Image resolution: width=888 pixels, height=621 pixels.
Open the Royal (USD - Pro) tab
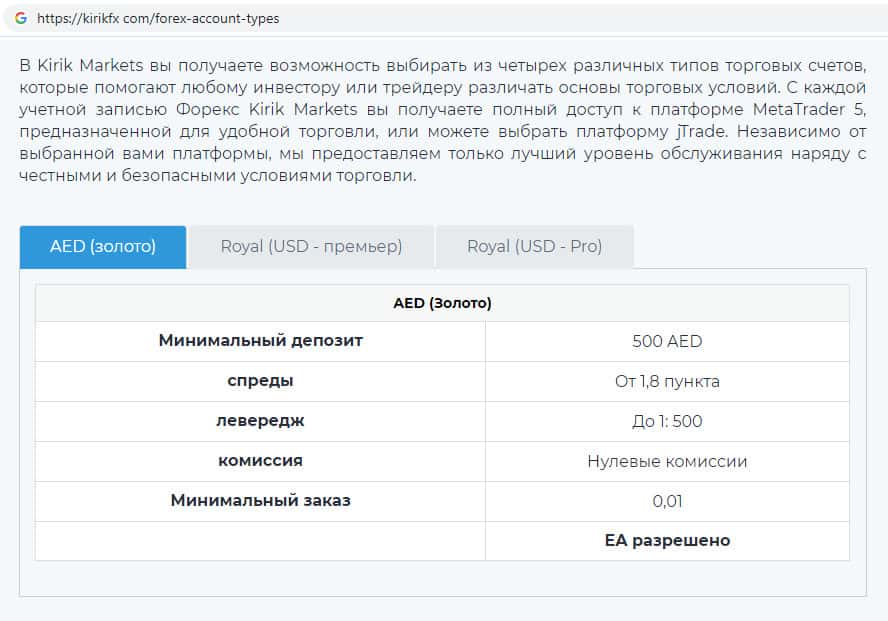pos(534,246)
